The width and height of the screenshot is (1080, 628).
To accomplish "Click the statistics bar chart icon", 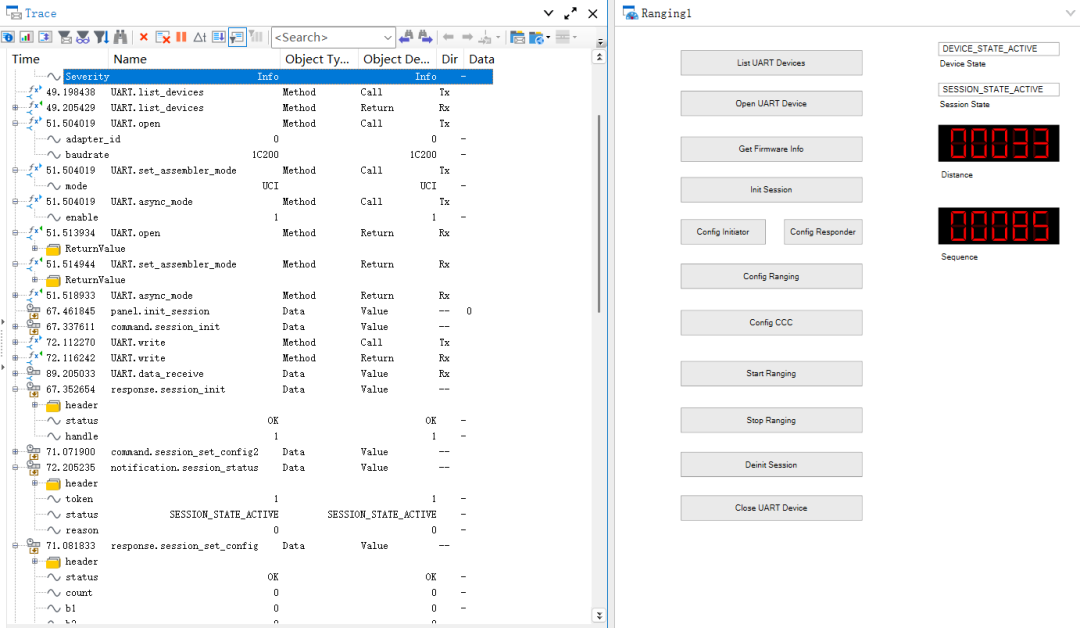I will (25, 37).
